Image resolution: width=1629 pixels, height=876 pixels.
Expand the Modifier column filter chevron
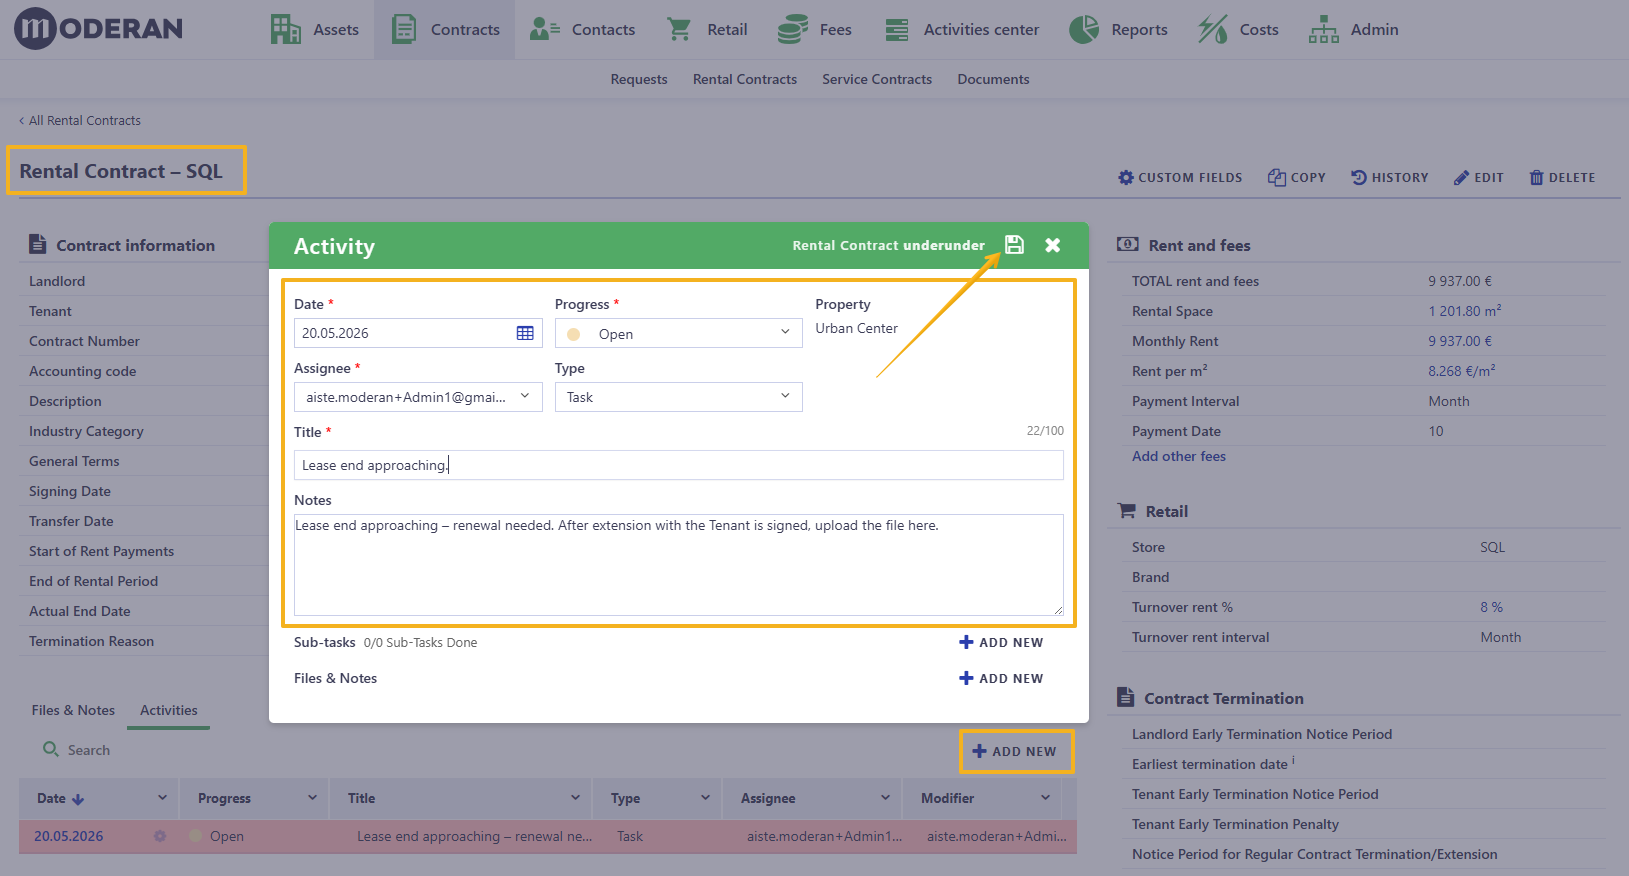pos(1045,798)
